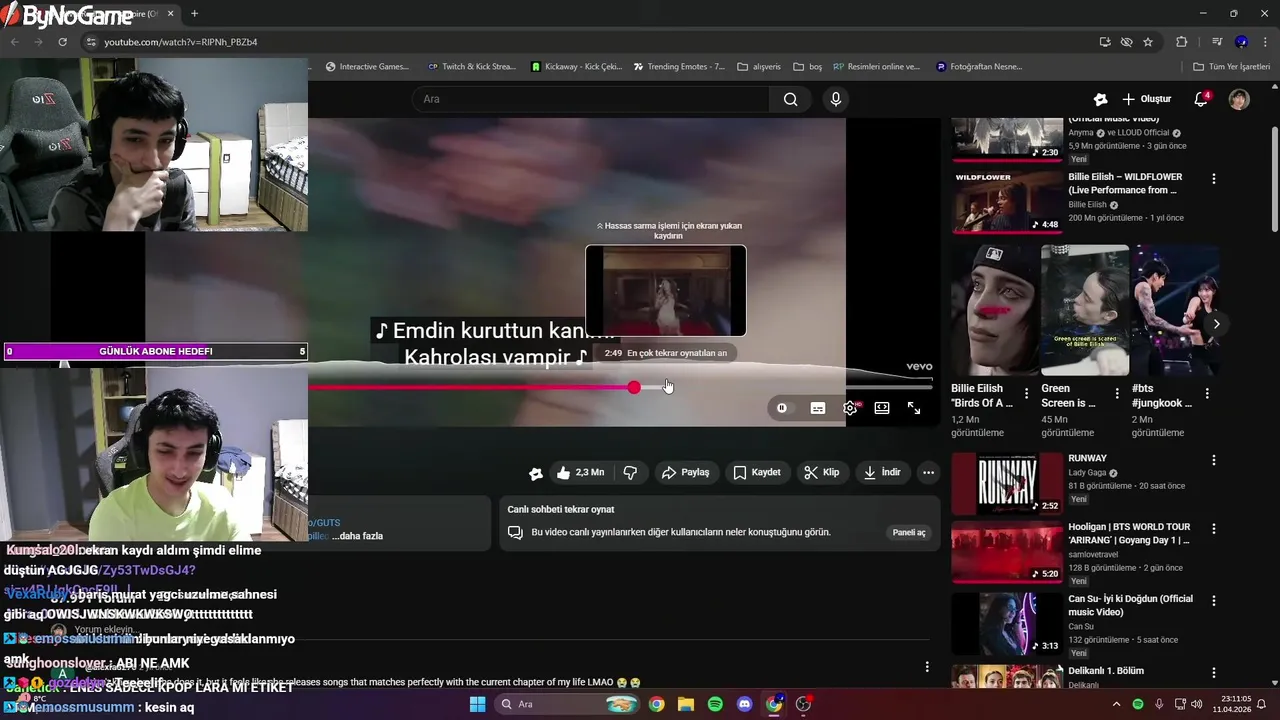
Task: Click the Paylaş share button
Action: tap(686, 472)
